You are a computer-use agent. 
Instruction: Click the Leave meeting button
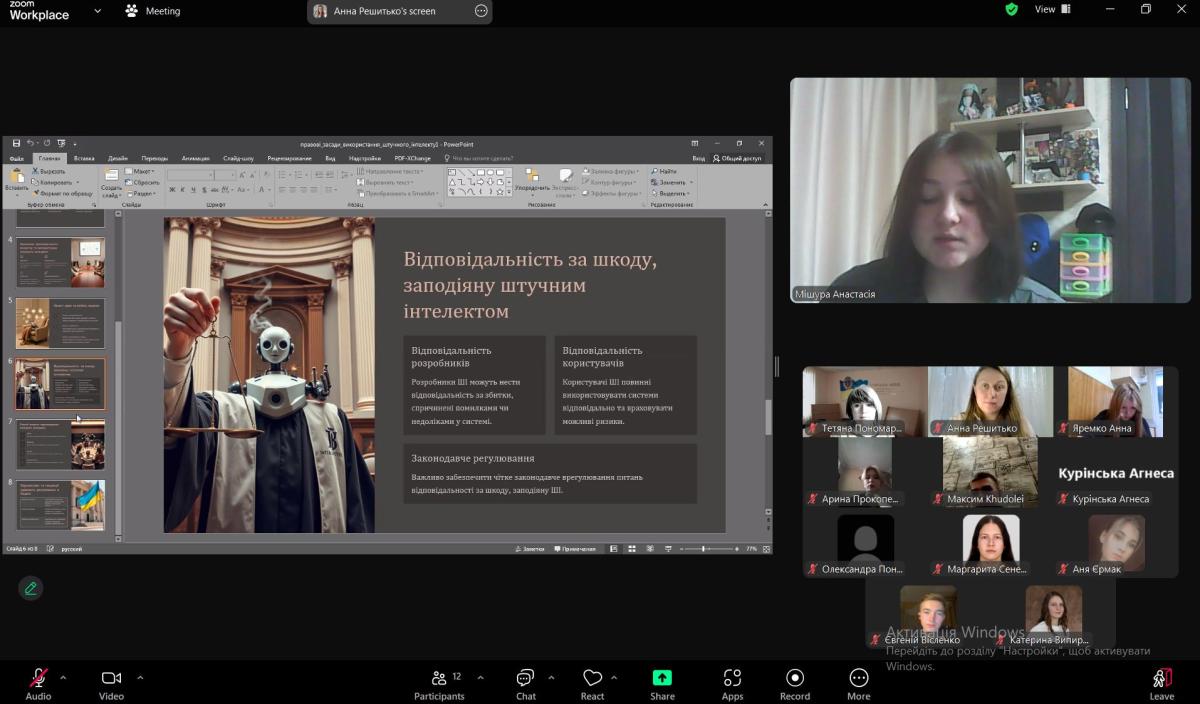point(1161,683)
